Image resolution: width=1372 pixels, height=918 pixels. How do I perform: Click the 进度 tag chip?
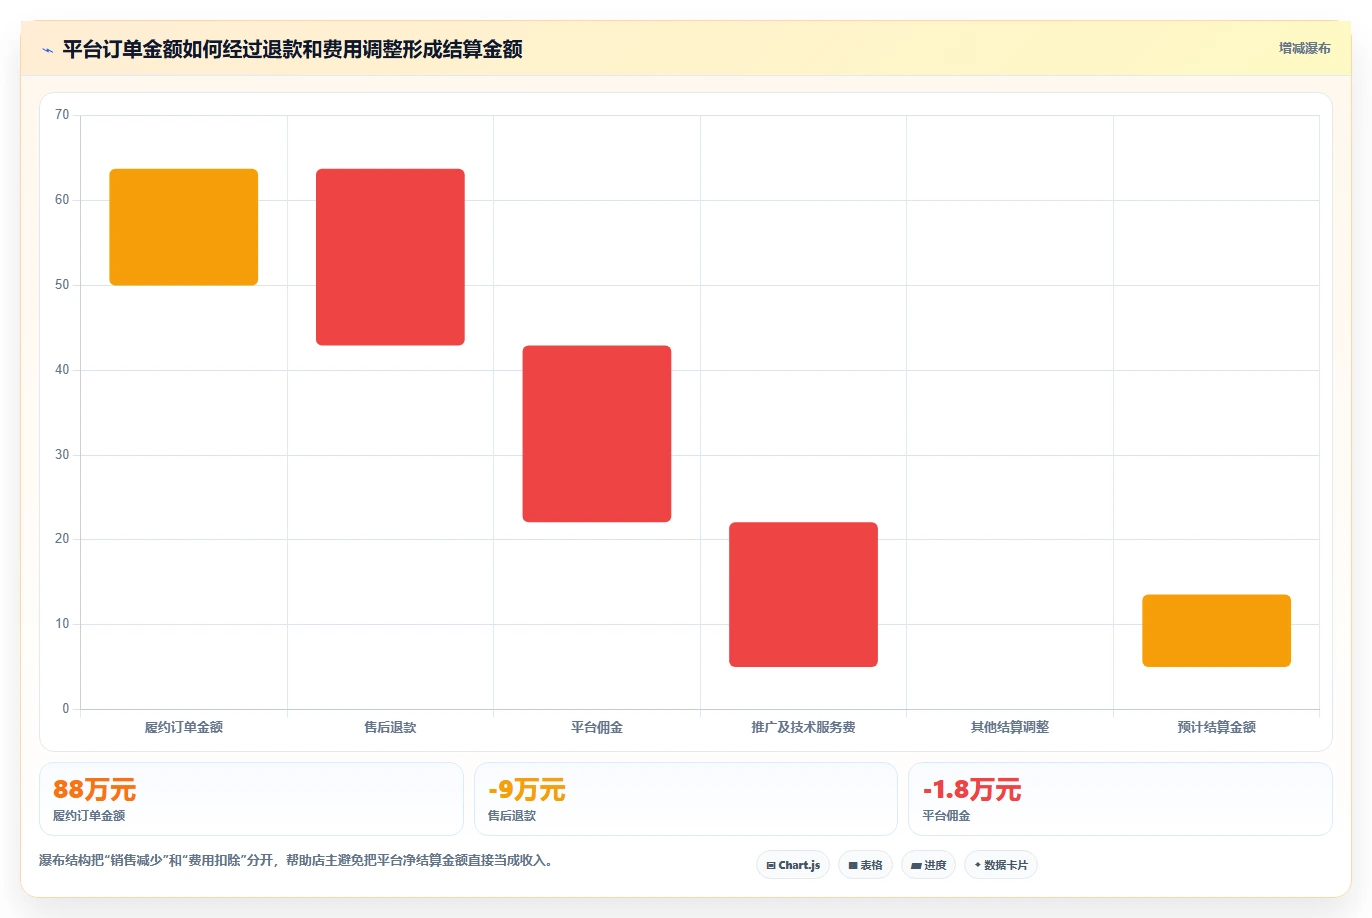pos(929,865)
